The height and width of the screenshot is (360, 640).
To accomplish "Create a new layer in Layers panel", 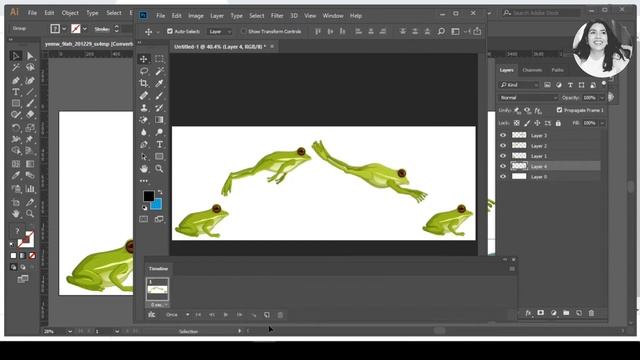I will 579,313.
